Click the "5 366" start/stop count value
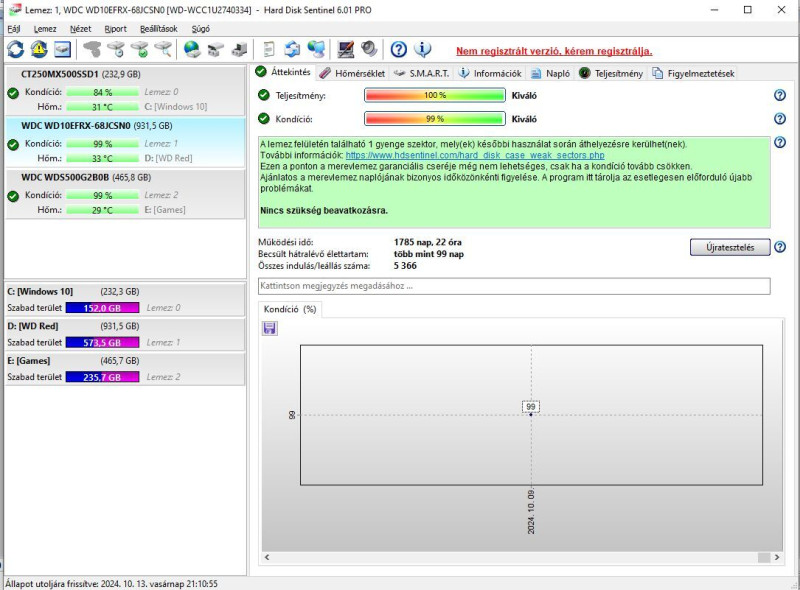 click(405, 266)
